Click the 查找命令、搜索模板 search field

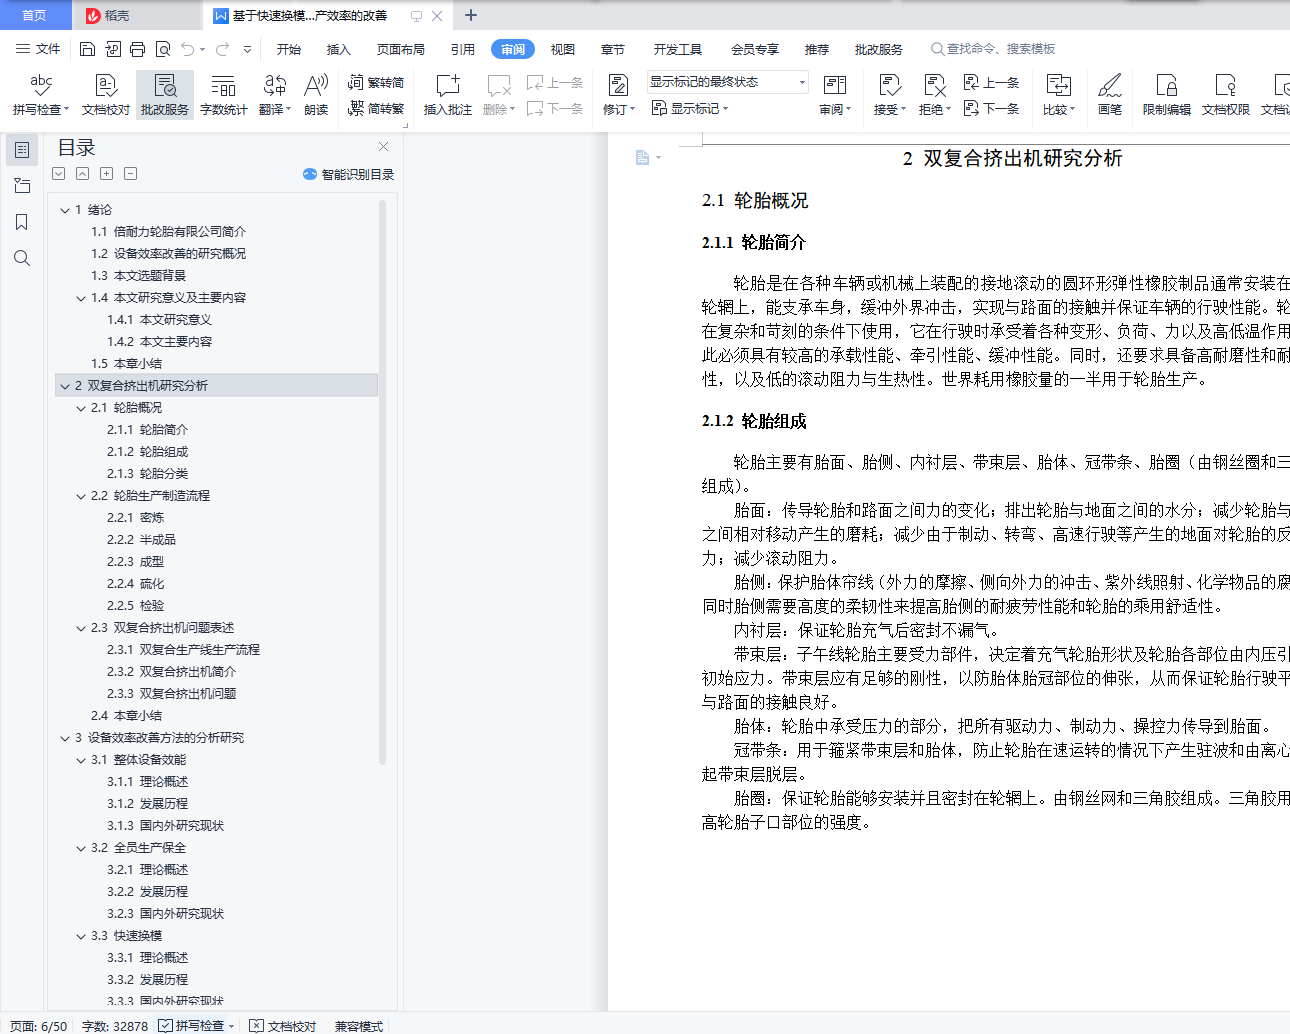tap(993, 49)
